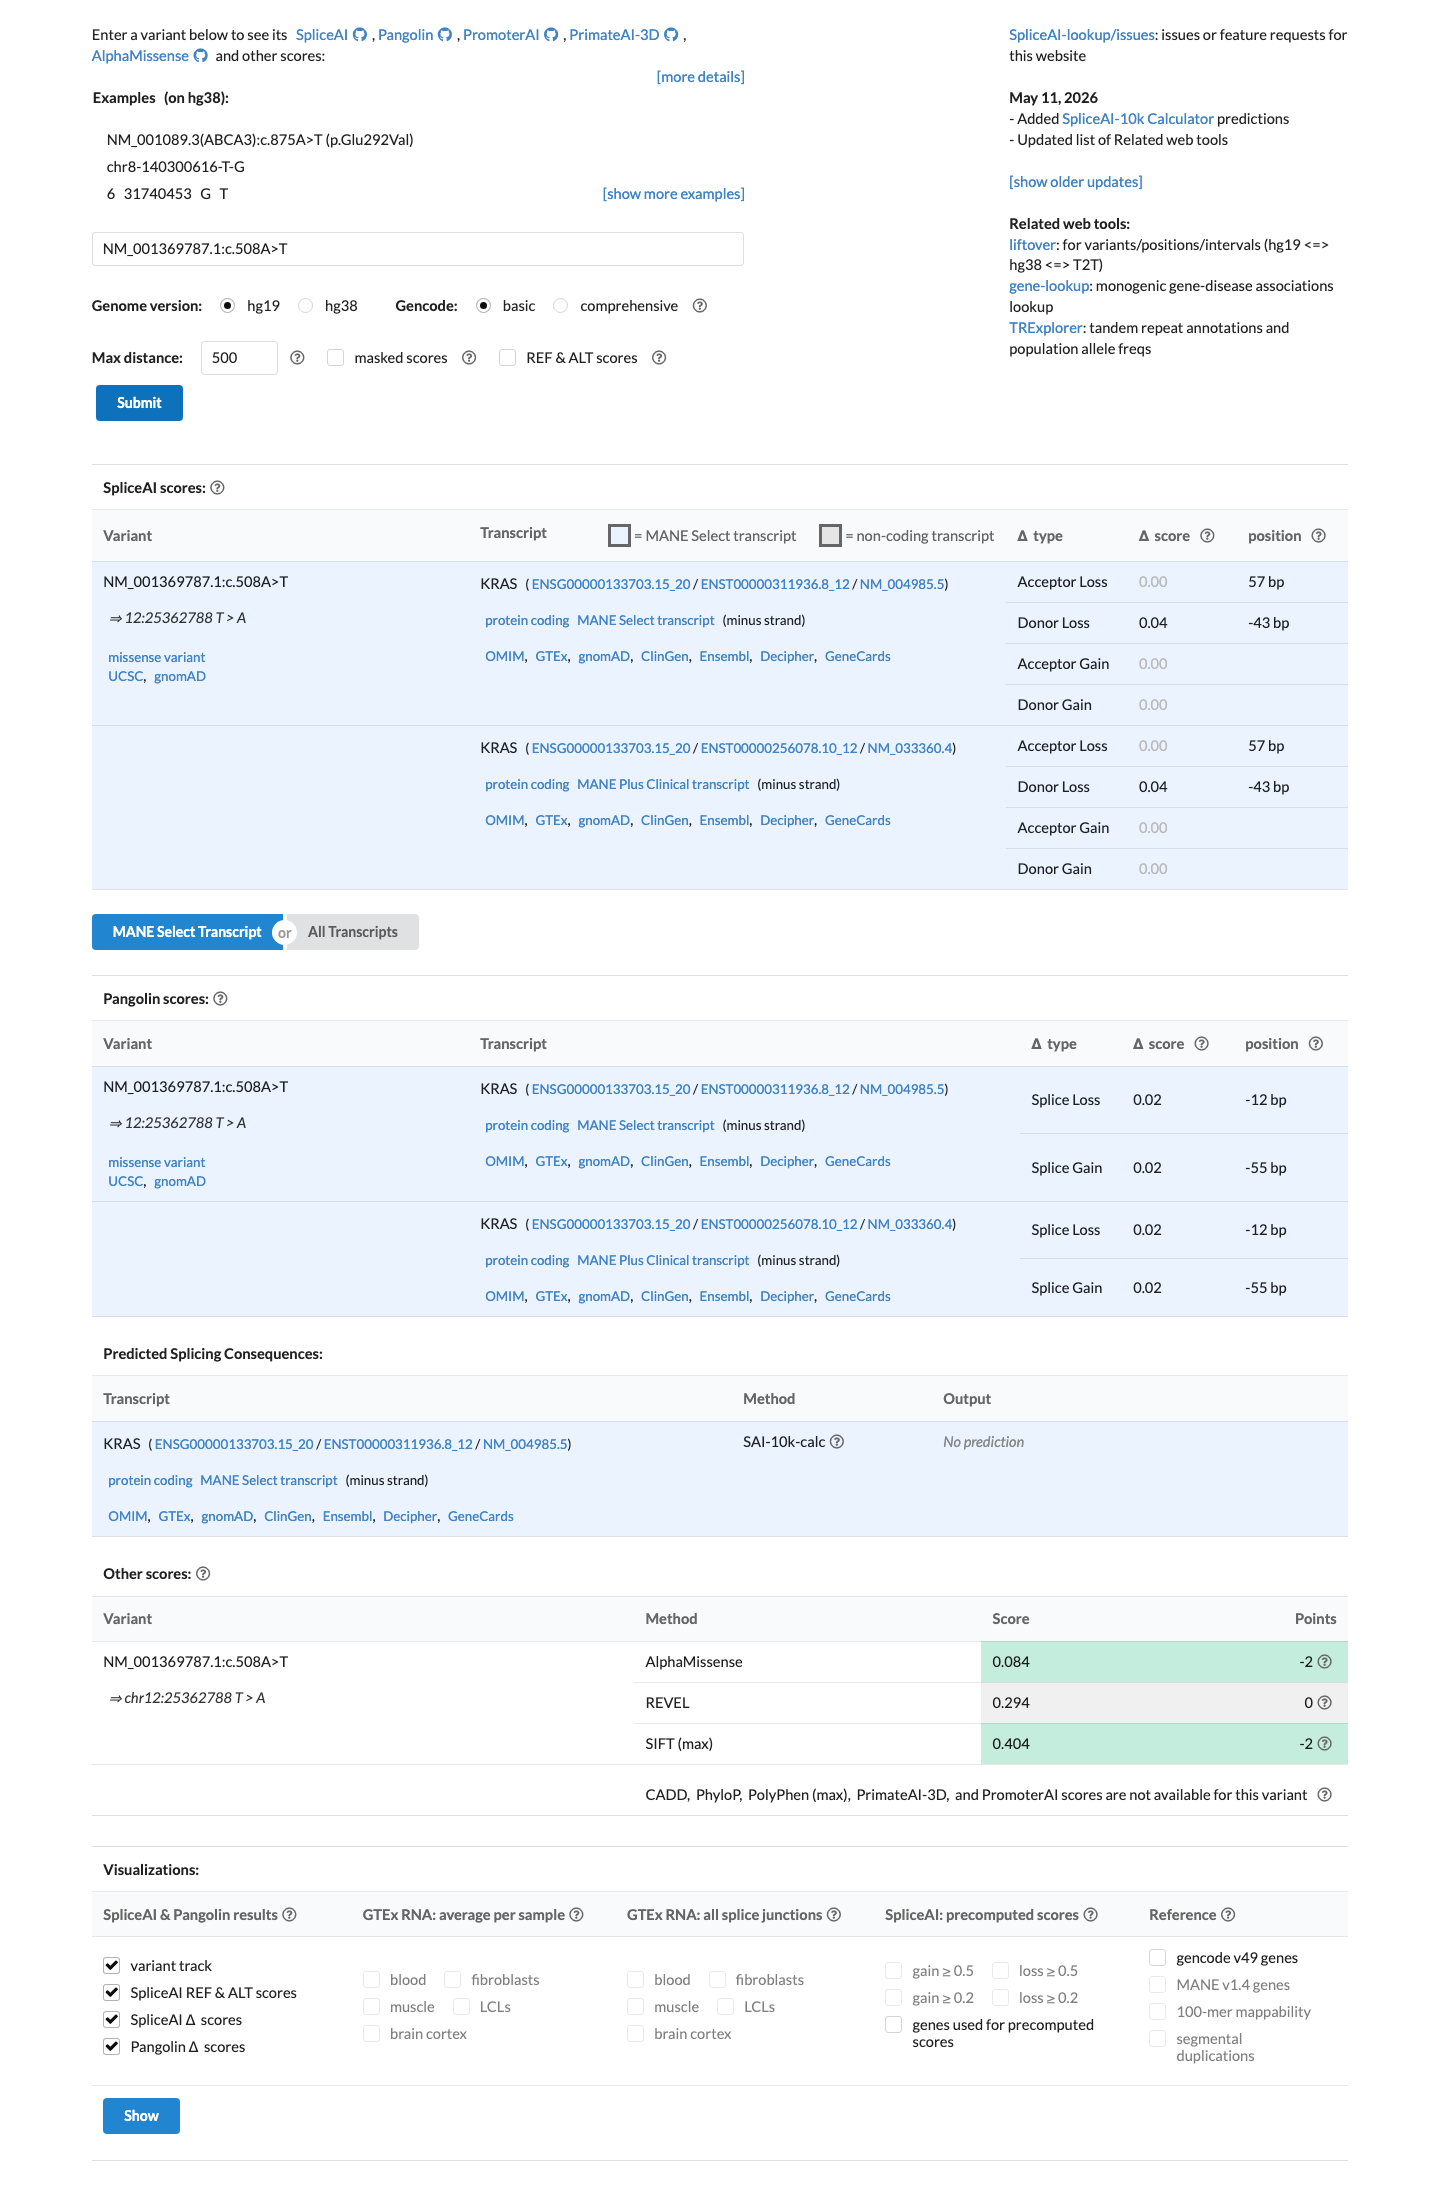1454x2200 pixels.
Task: Click the help icon in the AlphaMissense points cell
Action: [x=1324, y=1662]
